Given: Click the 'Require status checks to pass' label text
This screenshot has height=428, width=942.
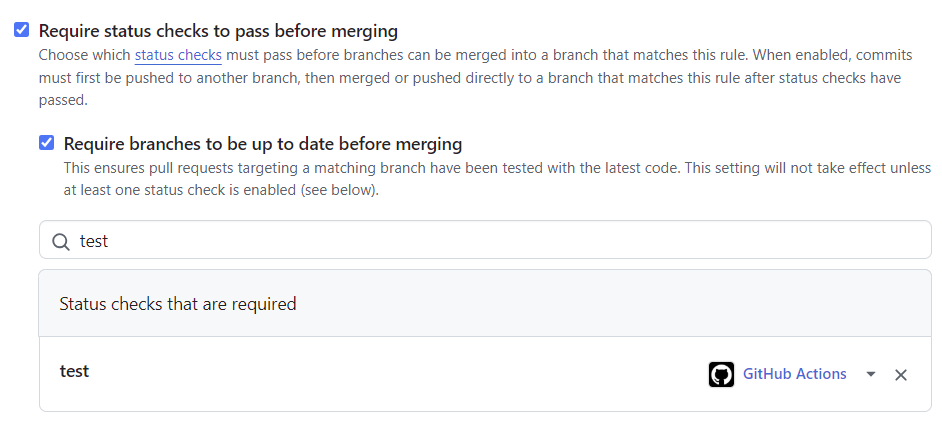Looking at the screenshot, I should 218,31.
